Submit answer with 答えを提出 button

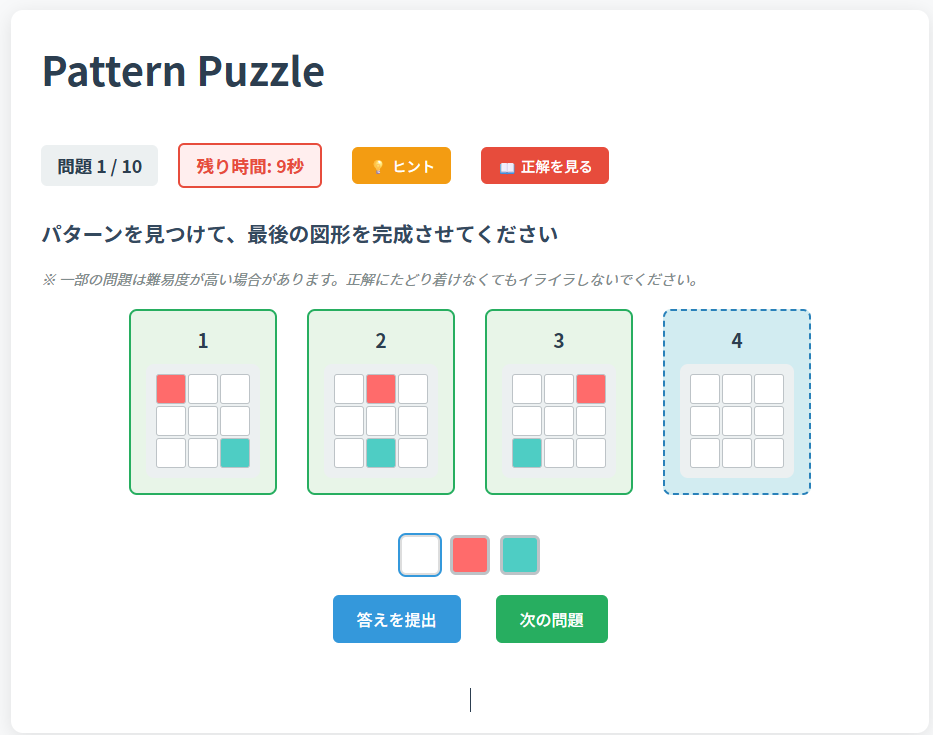[x=397, y=619]
